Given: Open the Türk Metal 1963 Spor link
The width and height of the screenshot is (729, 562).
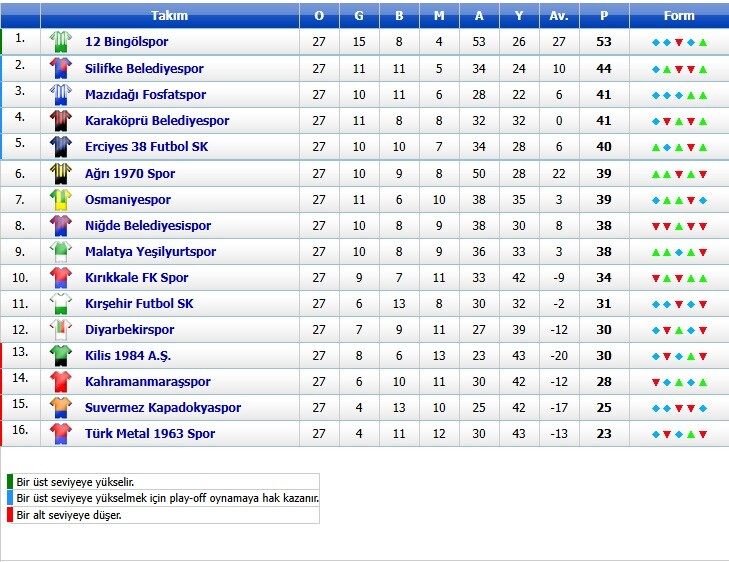Looking at the screenshot, I should [150, 434].
